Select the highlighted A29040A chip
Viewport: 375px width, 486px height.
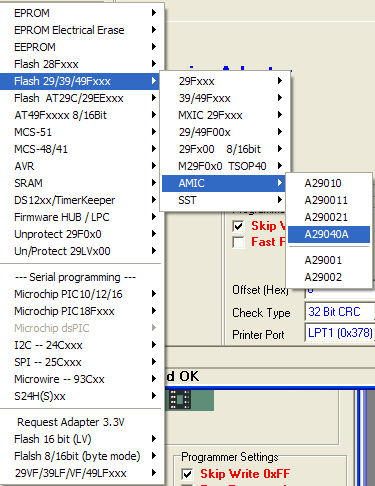click(x=329, y=234)
